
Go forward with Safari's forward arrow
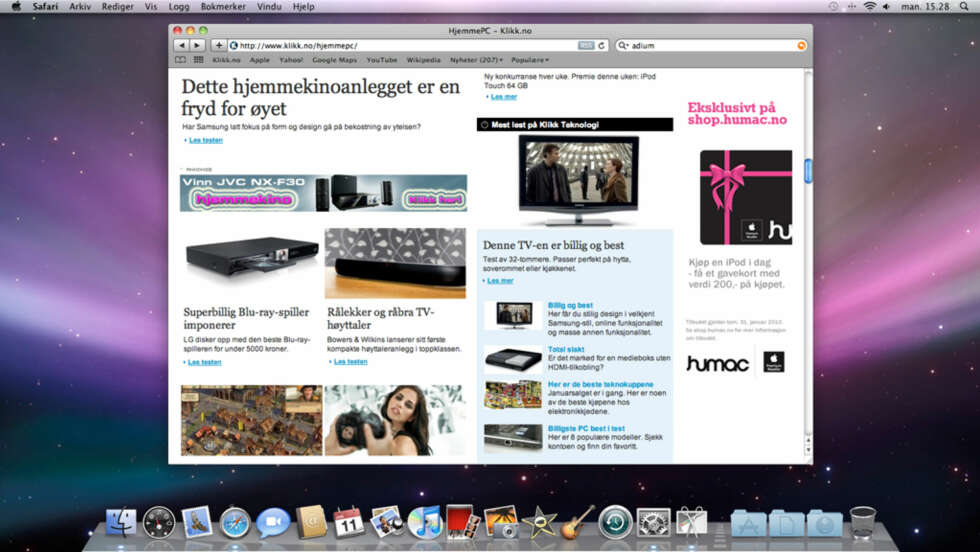click(x=197, y=46)
